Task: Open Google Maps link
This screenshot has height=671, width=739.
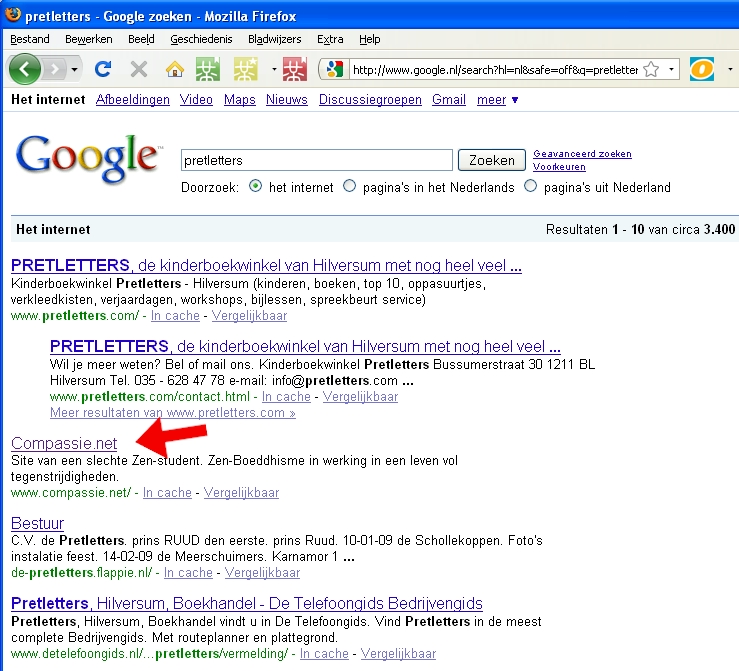Action: coord(239,99)
